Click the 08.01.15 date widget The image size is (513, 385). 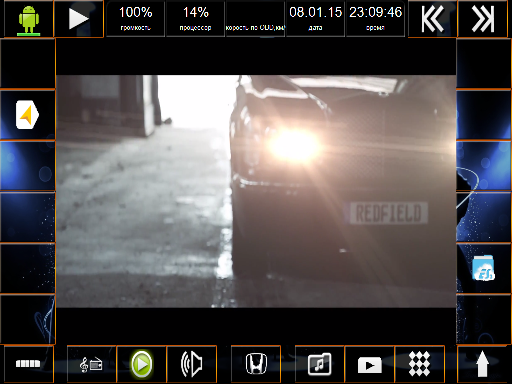[x=315, y=19]
